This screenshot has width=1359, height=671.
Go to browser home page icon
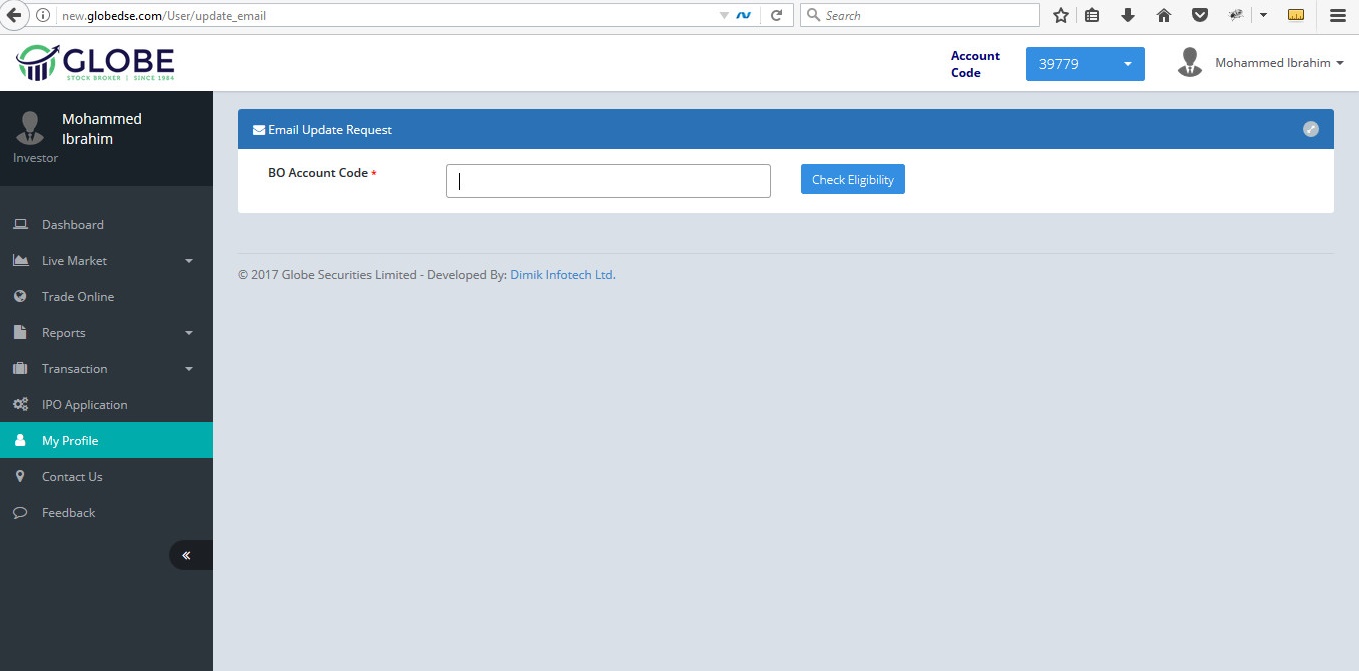[x=1163, y=15]
